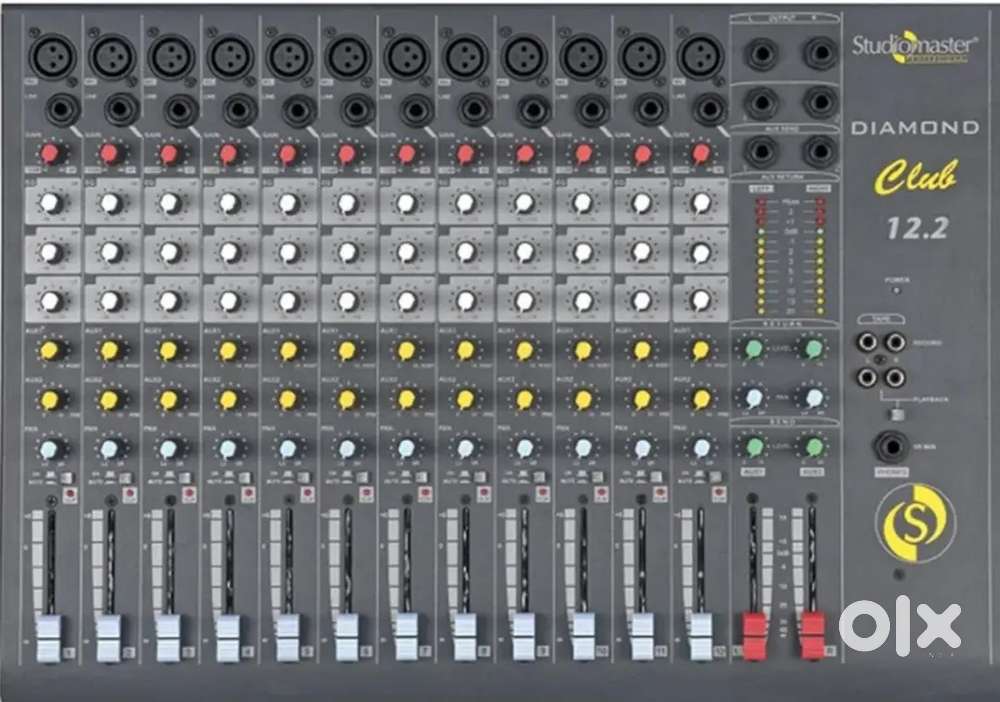Click channel 5 yellow AUX1 knob
This screenshot has width=1000, height=702.
click(288, 350)
